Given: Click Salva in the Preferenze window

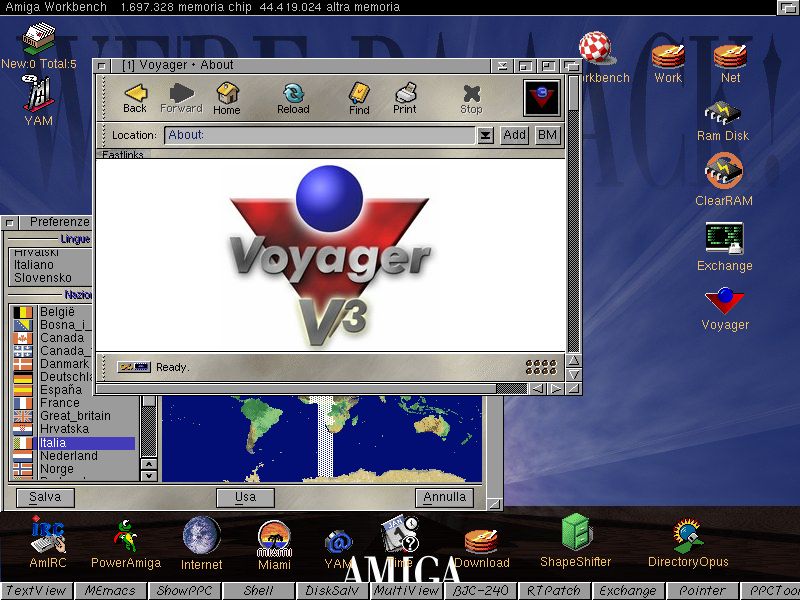Looking at the screenshot, I should point(45,497).
